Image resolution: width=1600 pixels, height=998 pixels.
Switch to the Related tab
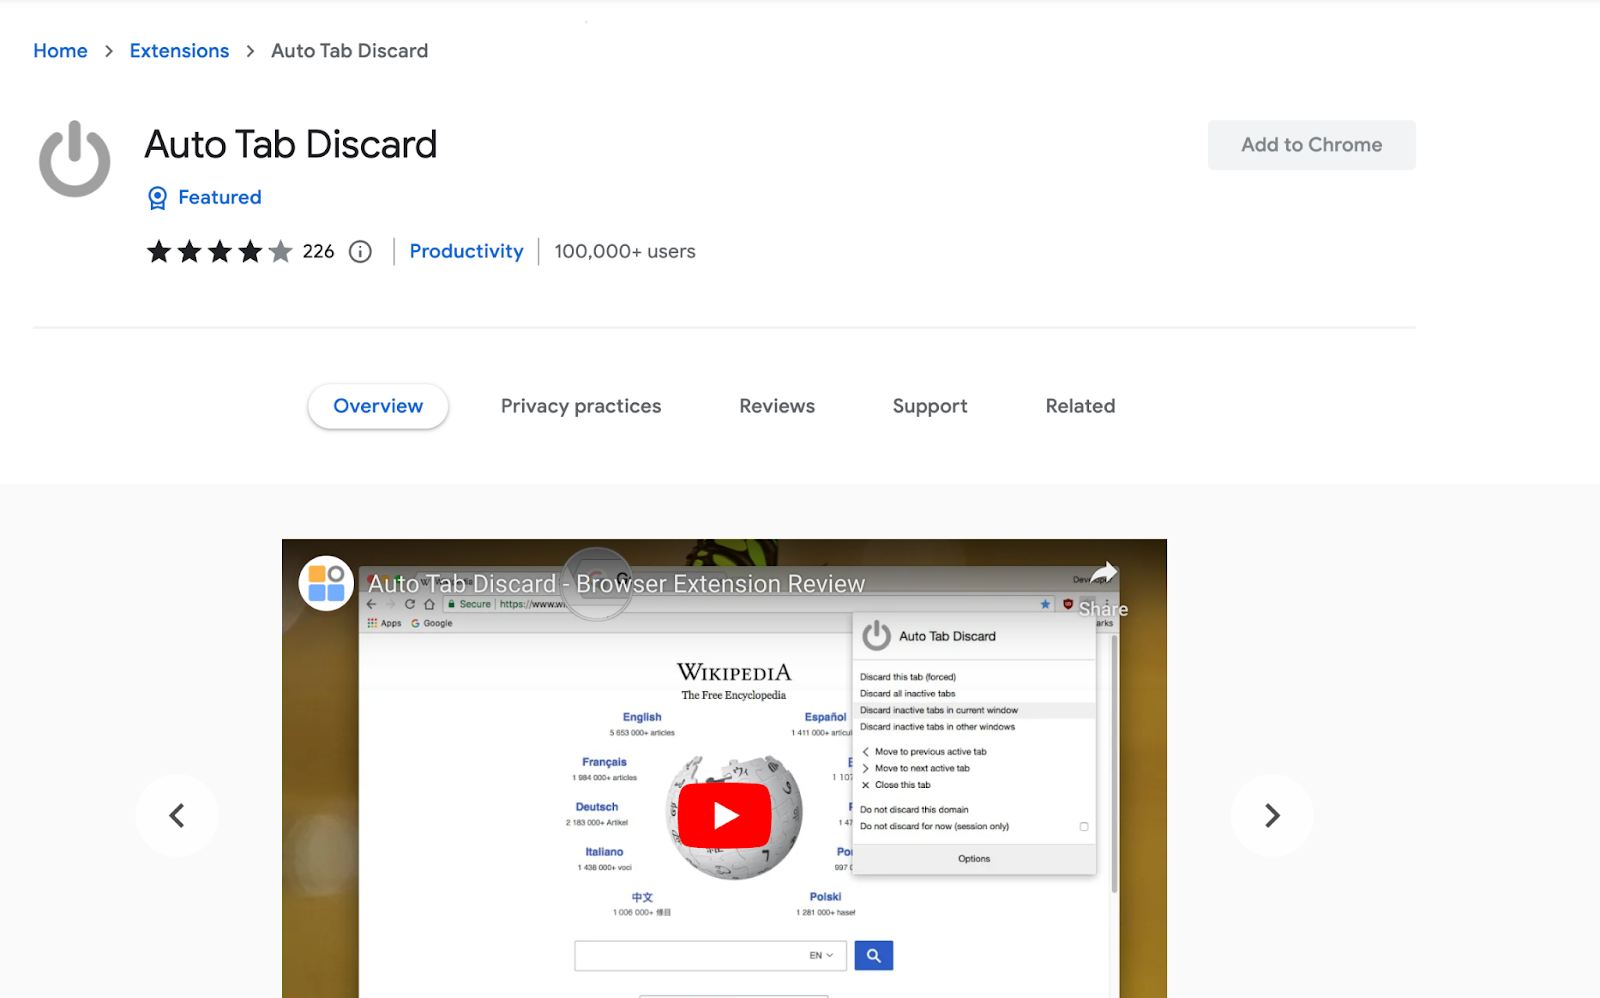pos(1080,406)
